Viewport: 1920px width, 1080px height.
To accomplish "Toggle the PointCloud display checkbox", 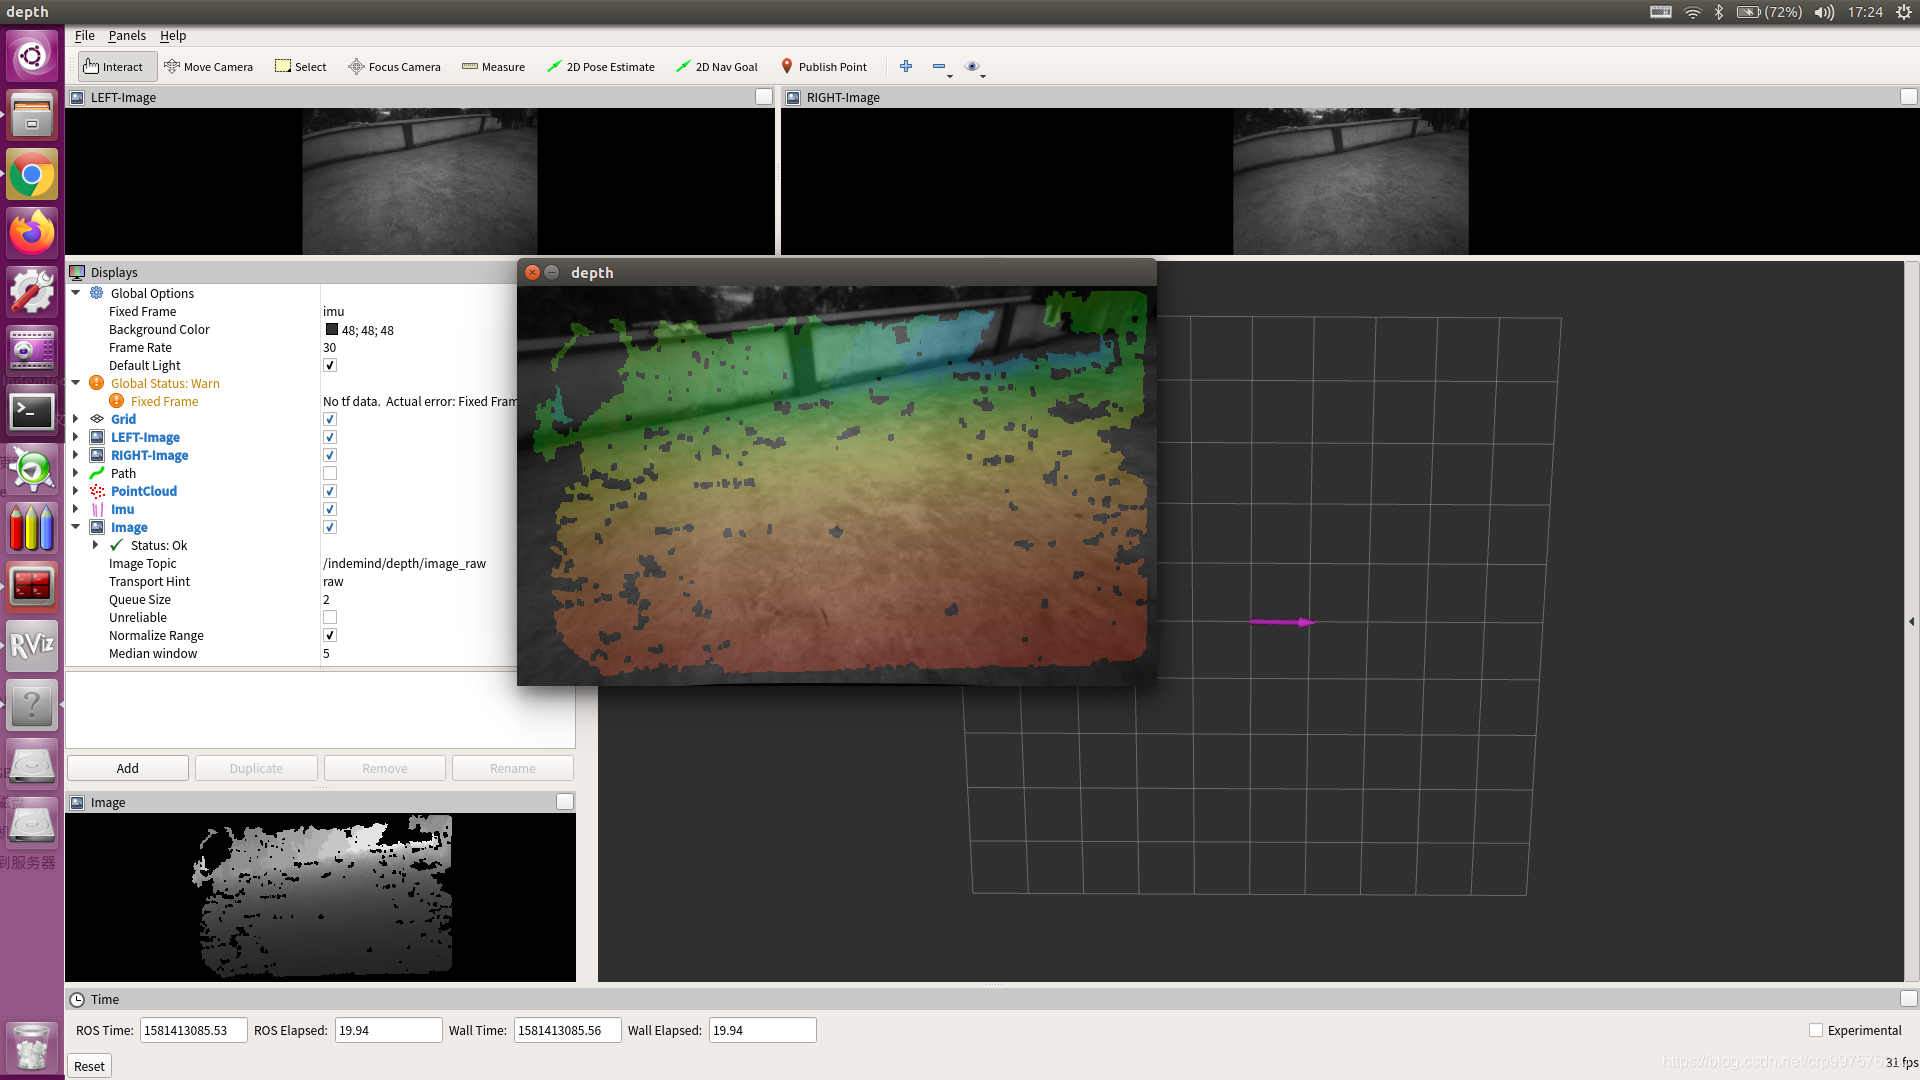I will (330, 492).
